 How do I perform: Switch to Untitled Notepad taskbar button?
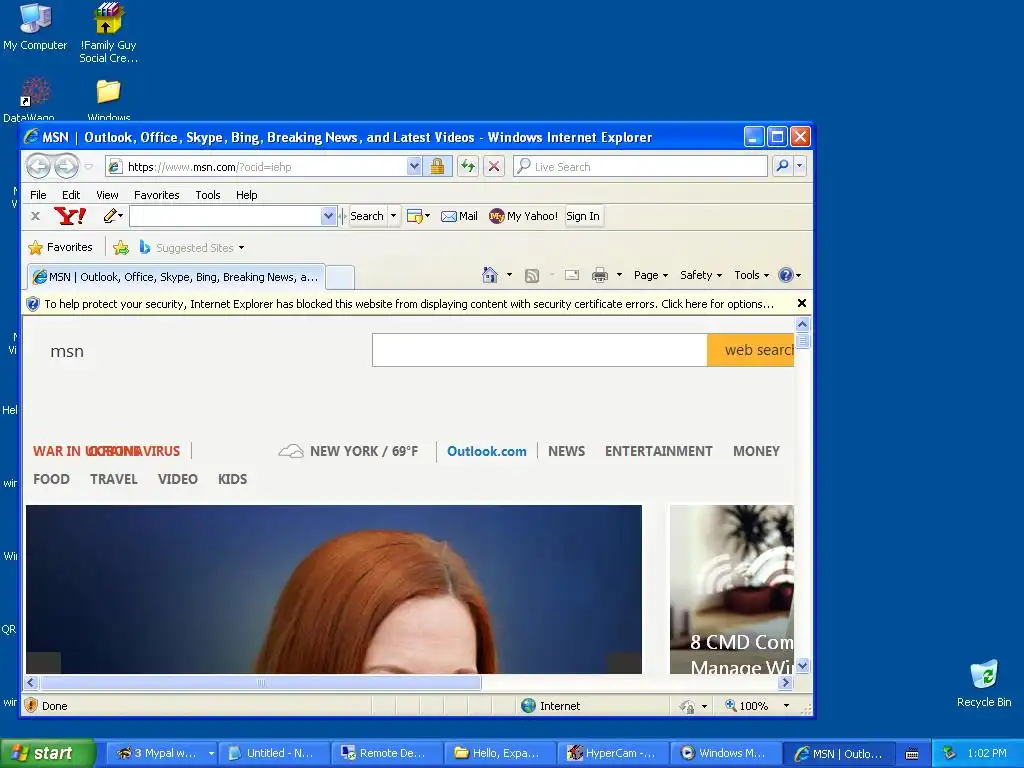click(x=274, y=753)
